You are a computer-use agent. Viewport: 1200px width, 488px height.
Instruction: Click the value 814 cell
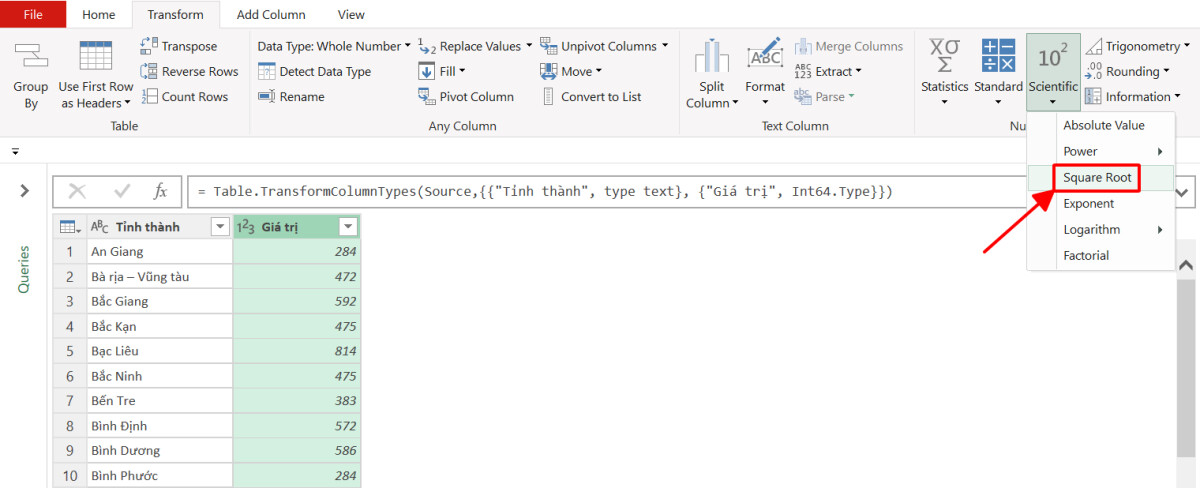pos(296,351)
